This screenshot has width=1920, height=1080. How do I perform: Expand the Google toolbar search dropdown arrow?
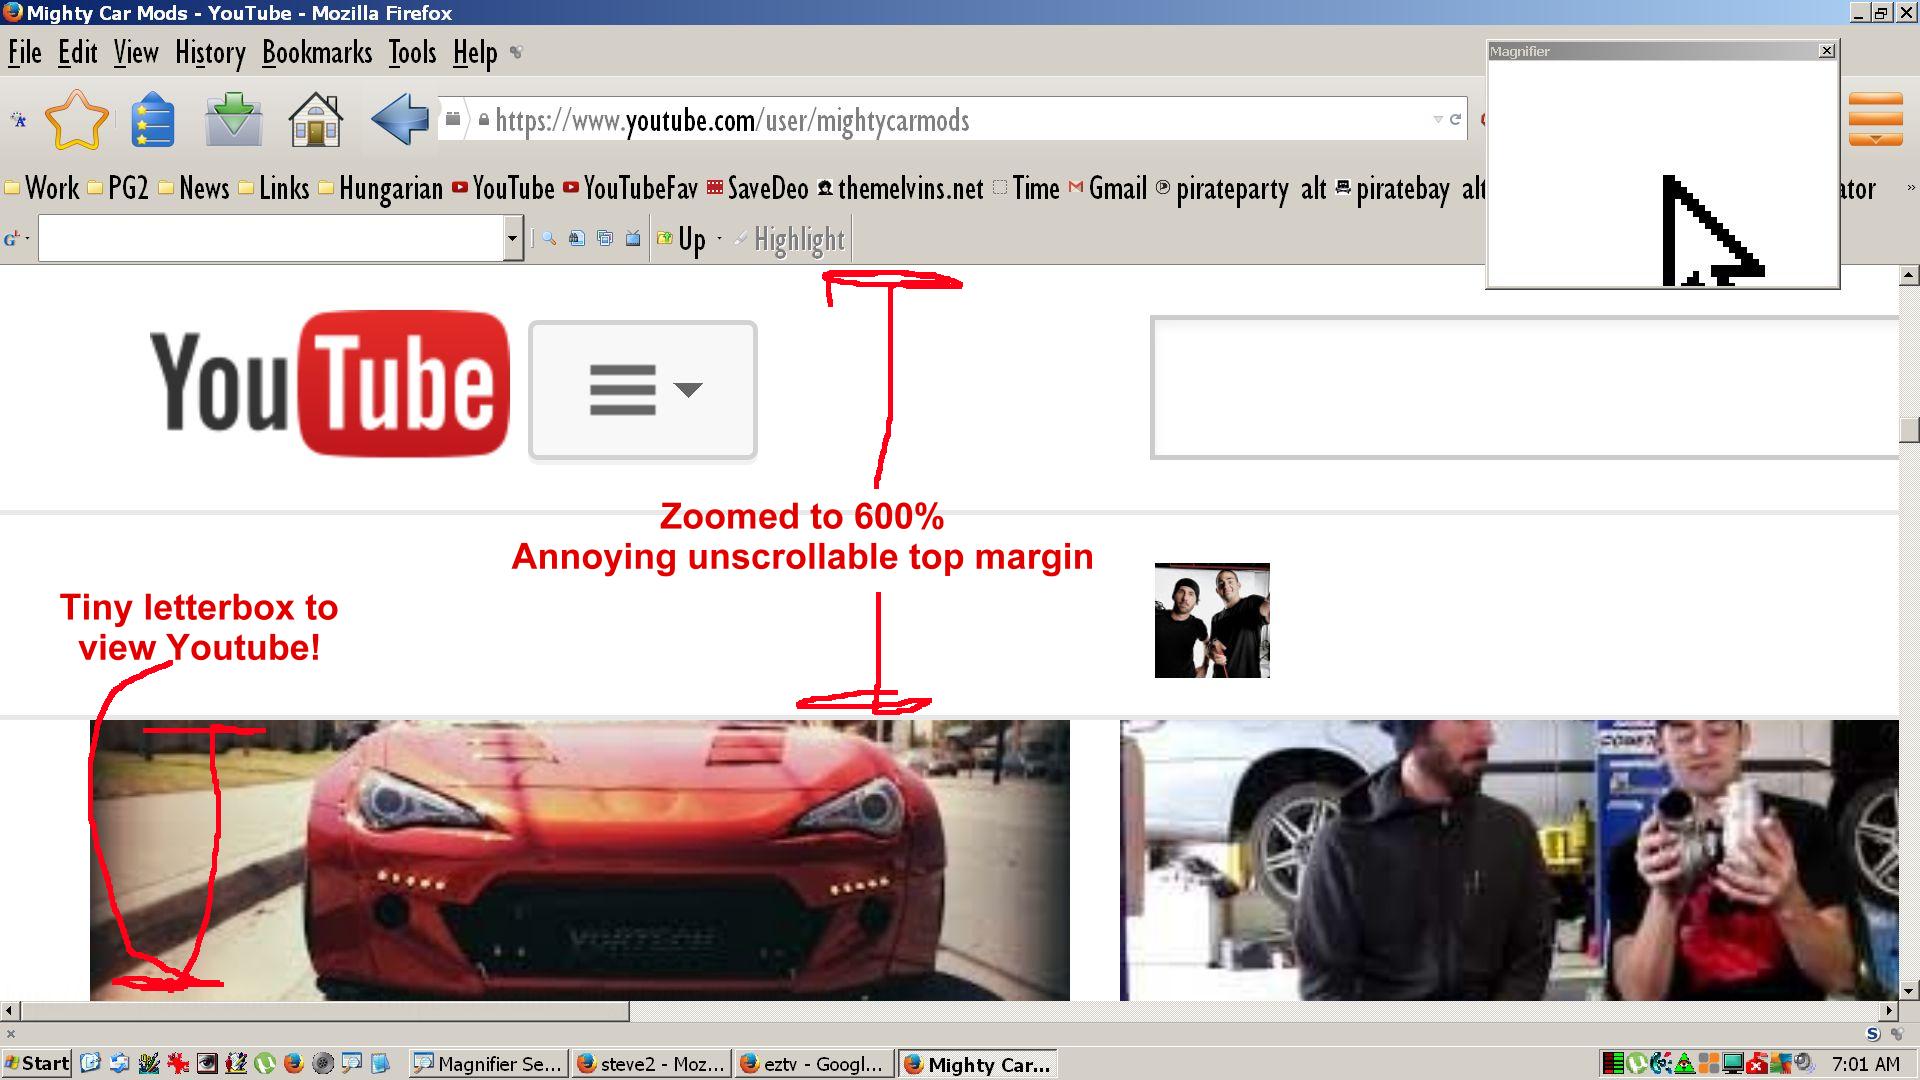[513, 239]
